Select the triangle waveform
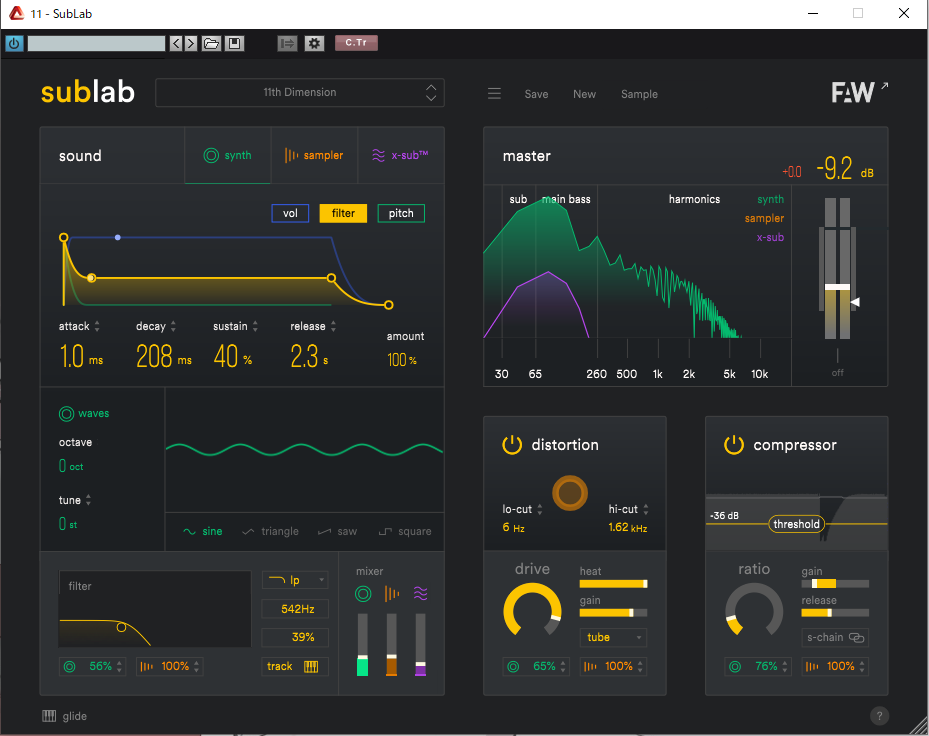The image size is (929, 736). click(271, 532)
